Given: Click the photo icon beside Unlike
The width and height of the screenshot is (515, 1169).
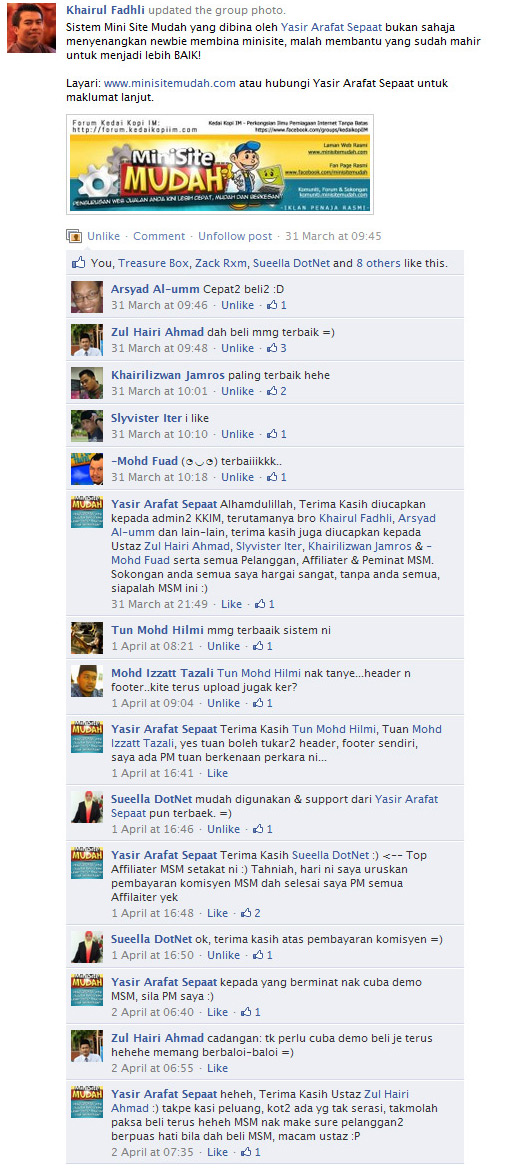Looking at the screenshot, I should click(74, 236).
